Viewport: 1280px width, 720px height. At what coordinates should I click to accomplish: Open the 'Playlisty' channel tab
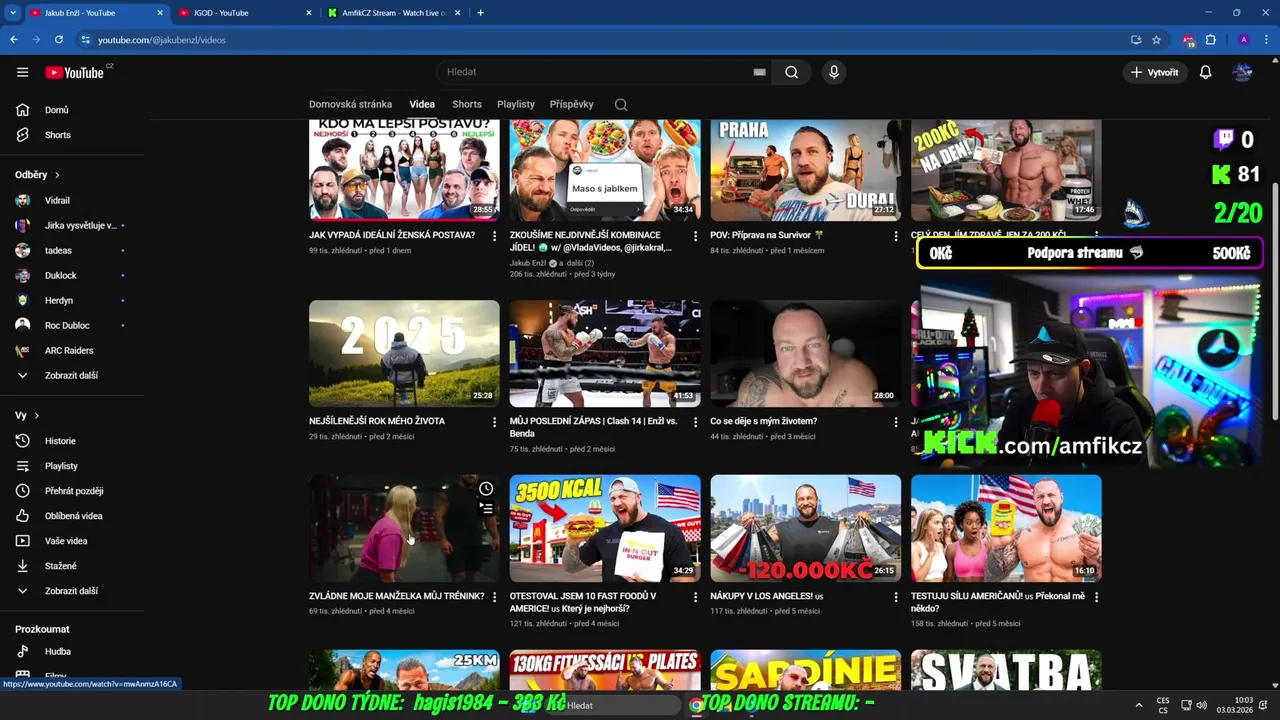click(x=516, y=104)
